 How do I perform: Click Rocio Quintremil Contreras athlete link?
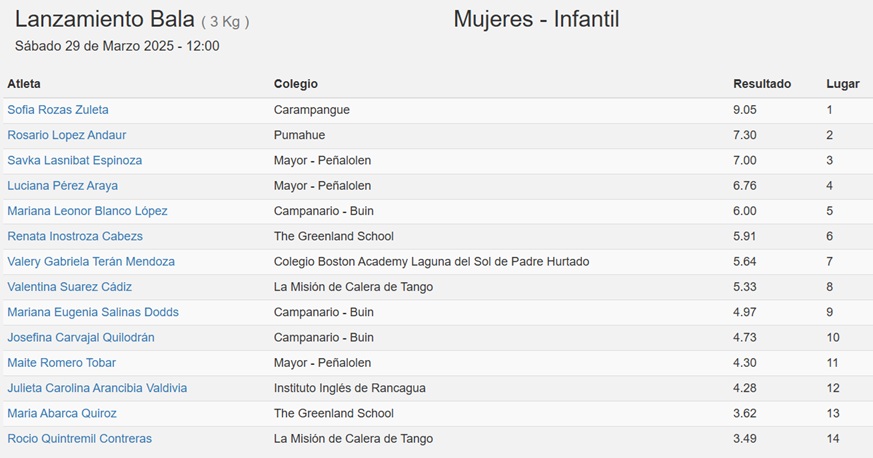(x=80, y=439)
